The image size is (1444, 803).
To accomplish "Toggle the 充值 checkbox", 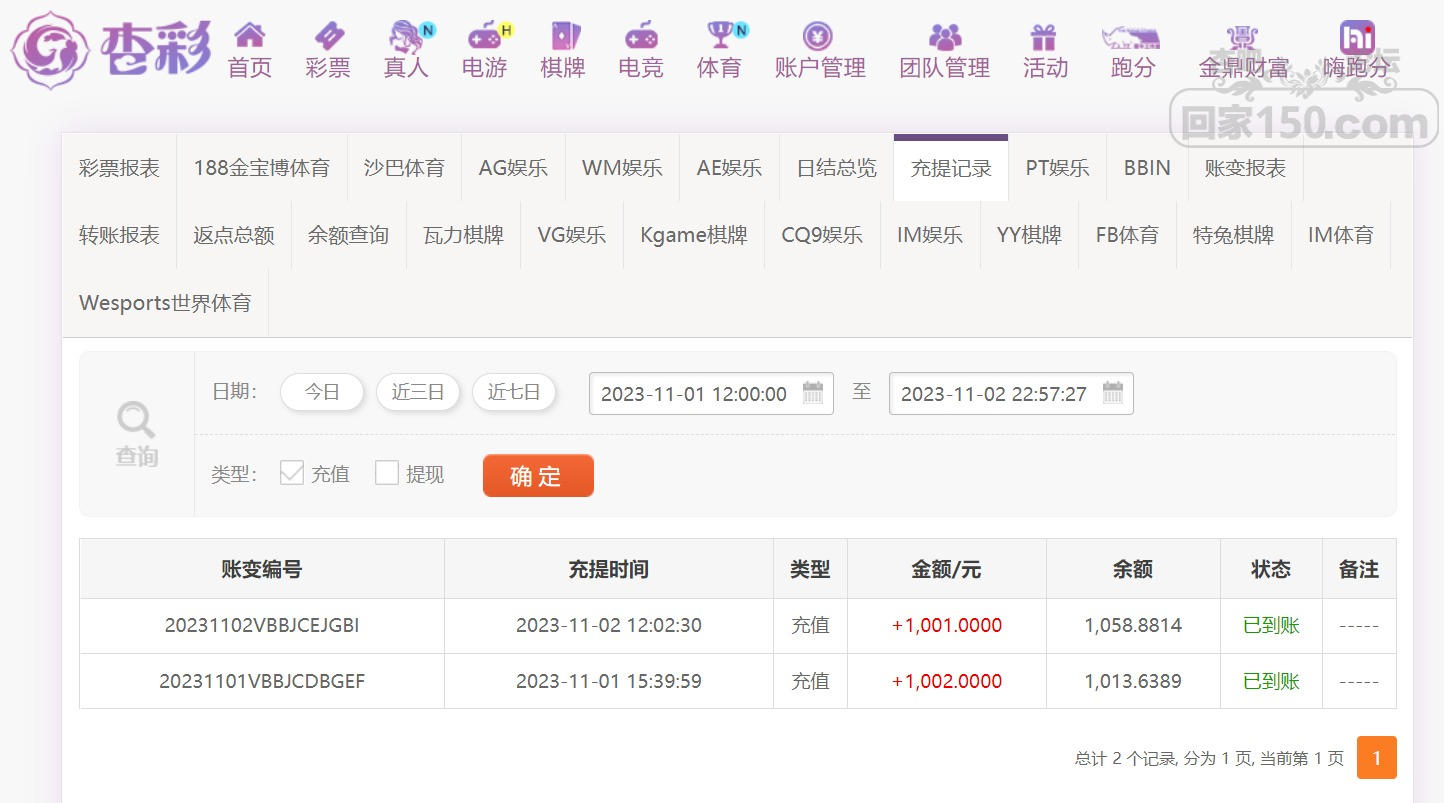I will (x=292, y=473).
